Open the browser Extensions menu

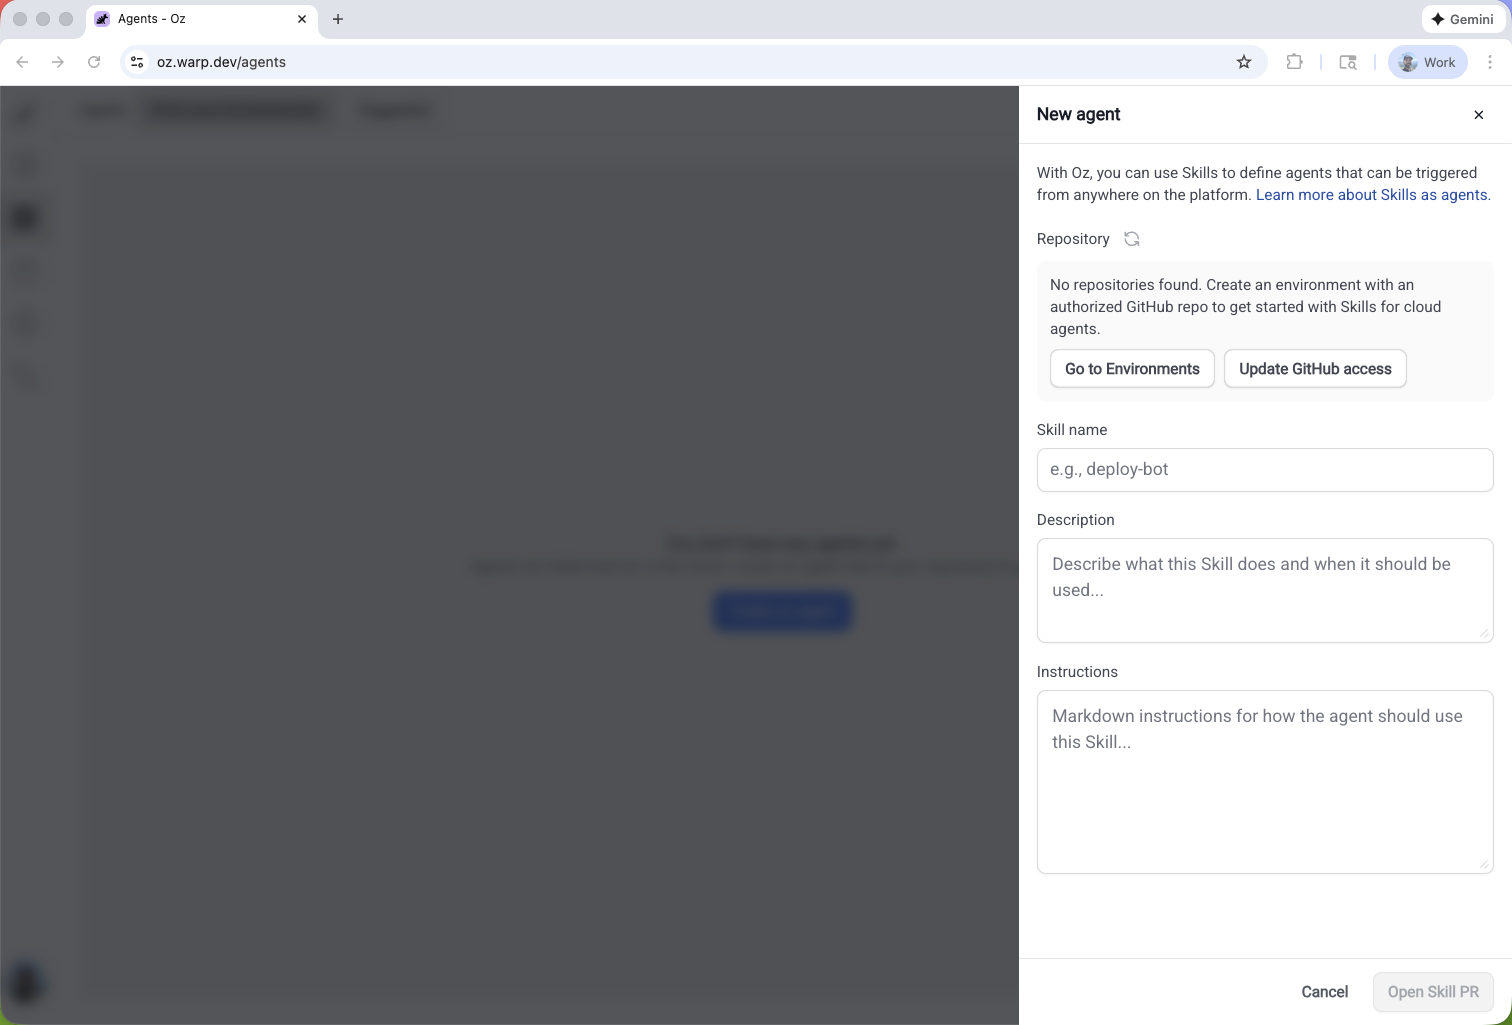(1294, 62)
